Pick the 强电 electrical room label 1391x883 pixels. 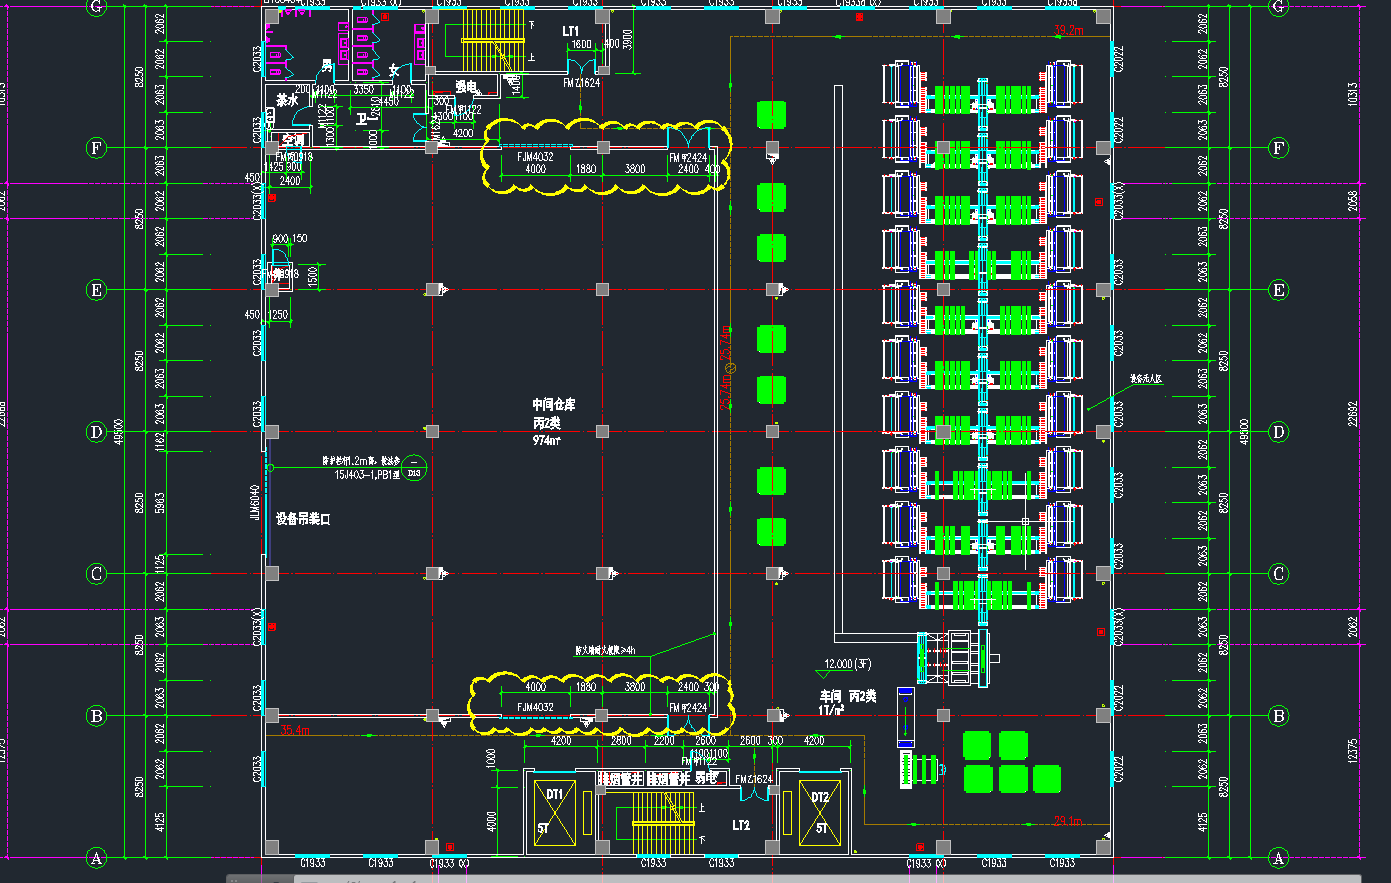click(466, 88)
